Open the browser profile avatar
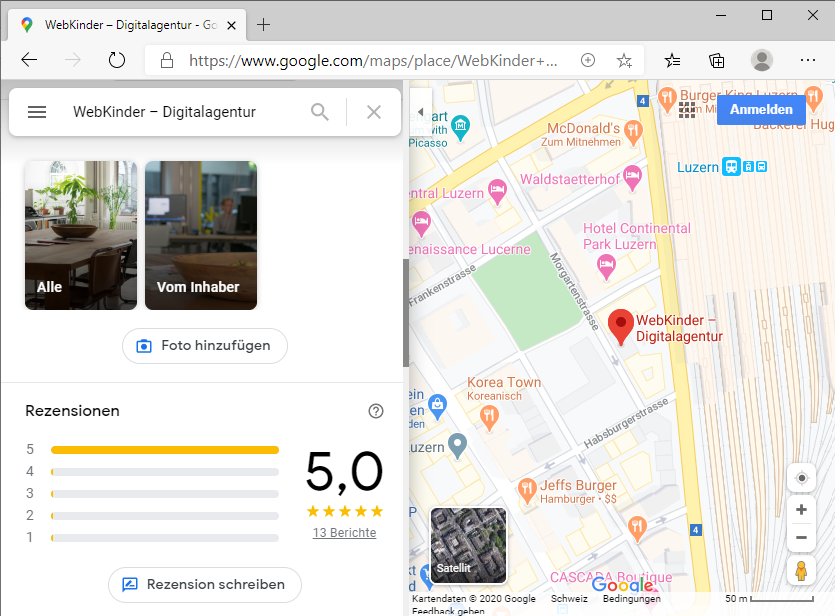This screenshot has height=616, width=835. coord(762,60)
